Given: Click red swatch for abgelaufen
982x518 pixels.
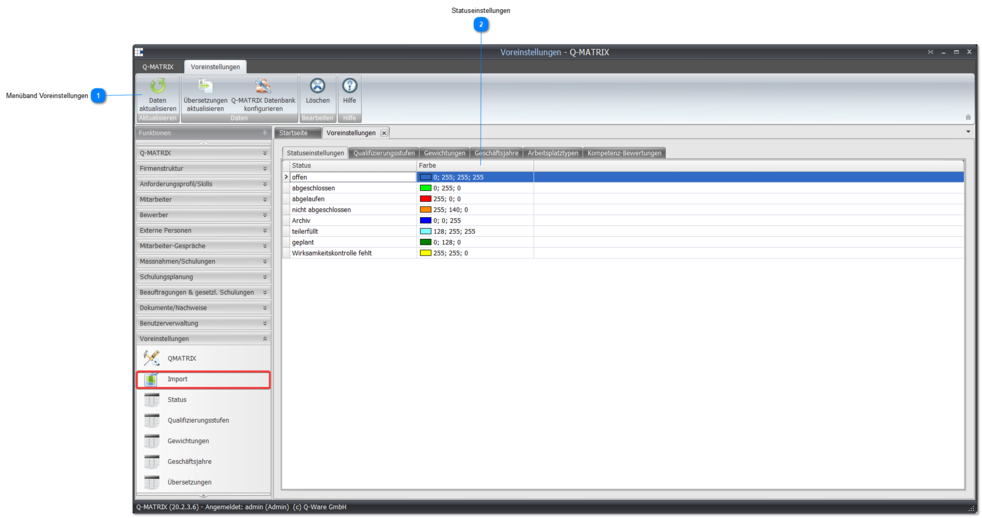Looking at the screenshot, I should 426,199.
